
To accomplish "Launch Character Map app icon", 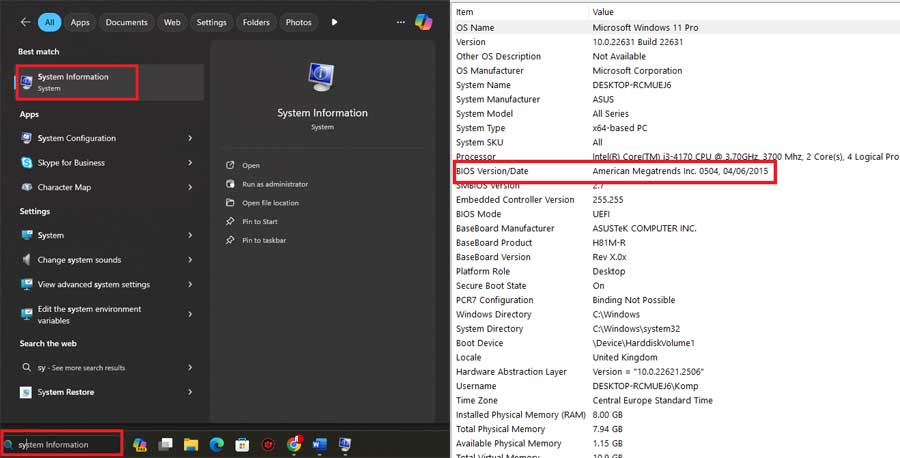I will pos(26,187).
